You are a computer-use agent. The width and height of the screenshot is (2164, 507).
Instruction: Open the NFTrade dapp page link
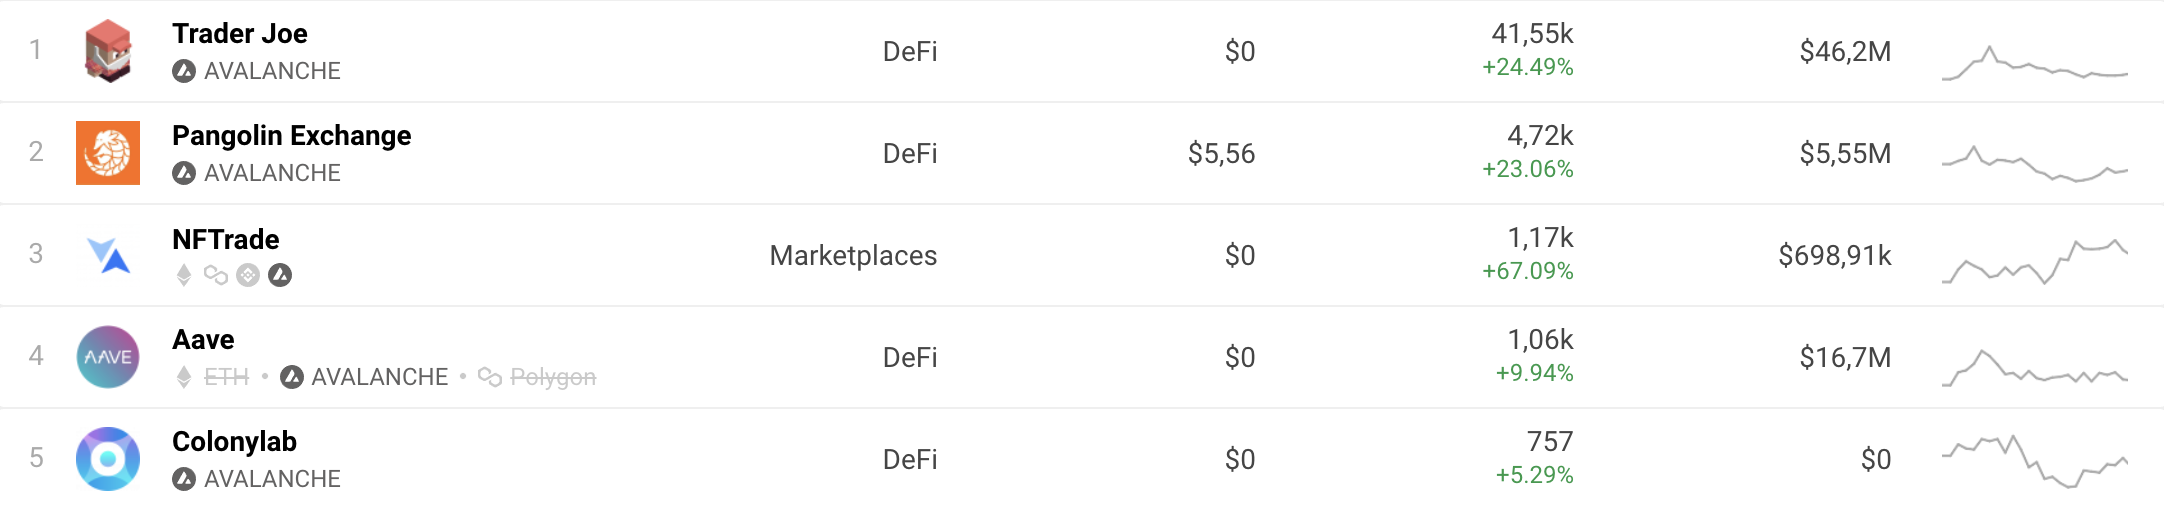click(x=226, y=240)
